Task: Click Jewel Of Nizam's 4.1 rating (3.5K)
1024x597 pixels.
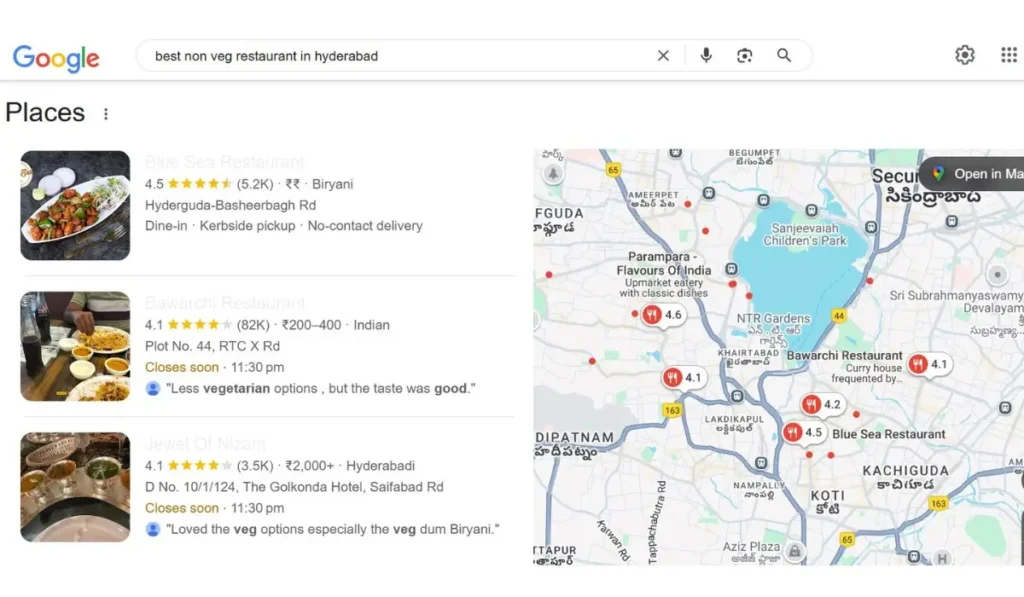Action: coord(209,466)
